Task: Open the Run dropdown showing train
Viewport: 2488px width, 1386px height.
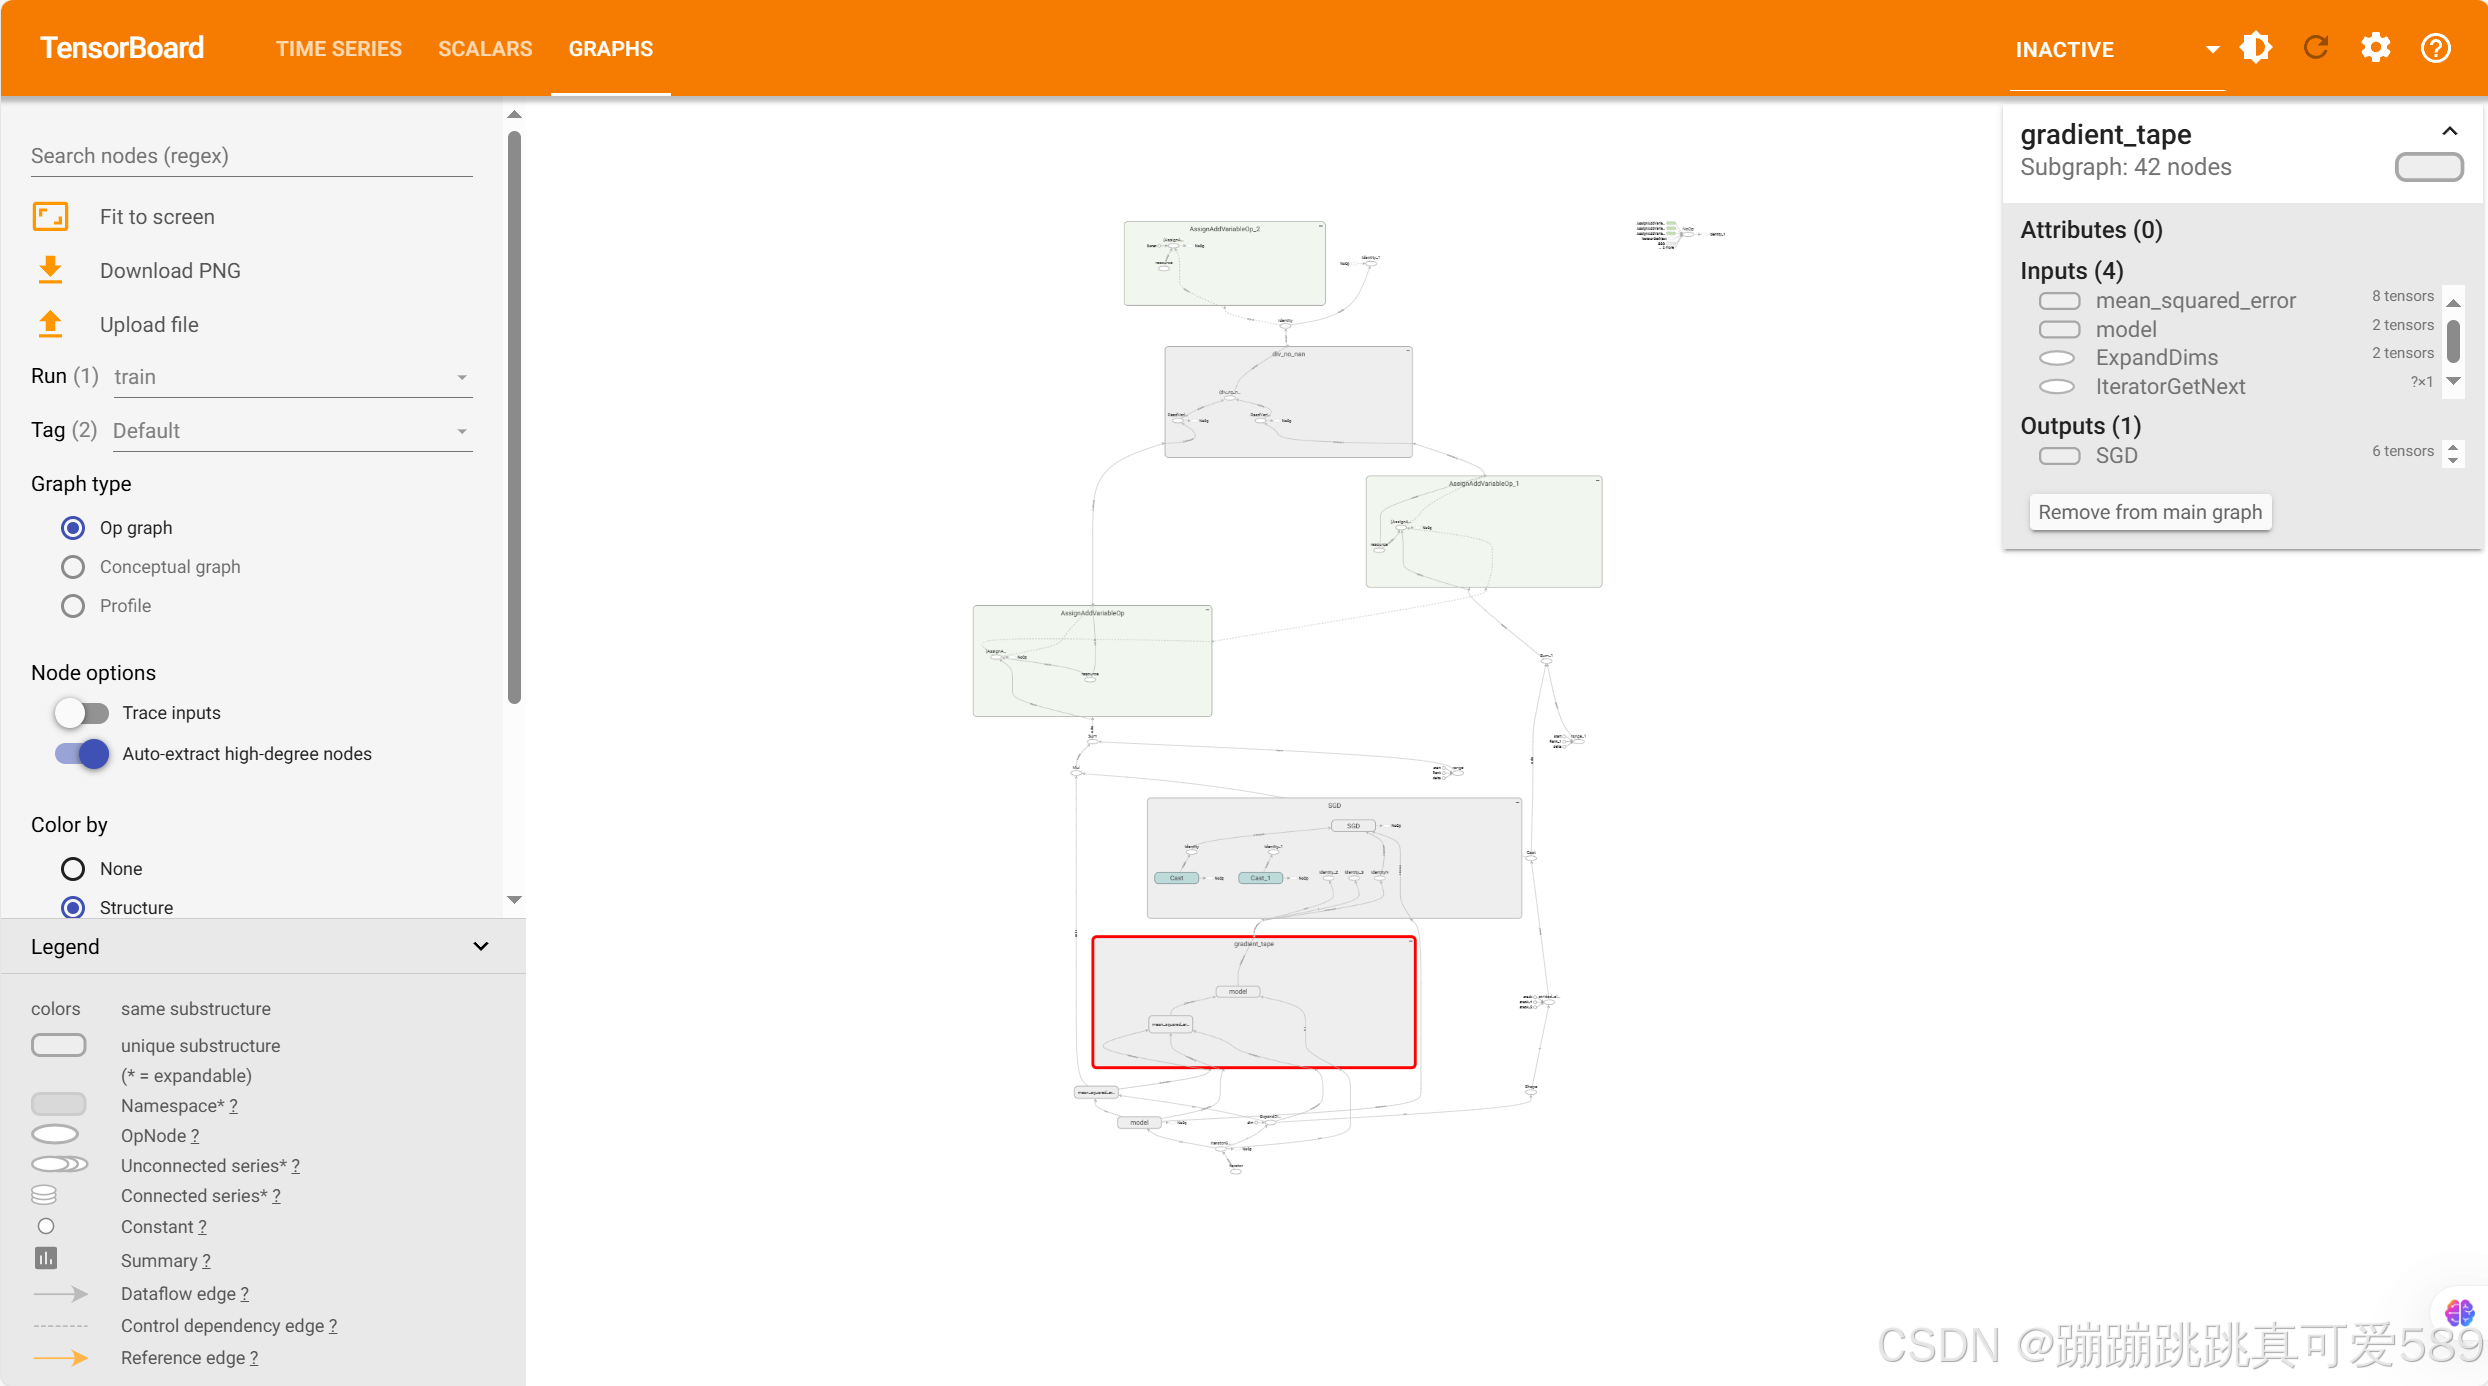Action: 290,377
